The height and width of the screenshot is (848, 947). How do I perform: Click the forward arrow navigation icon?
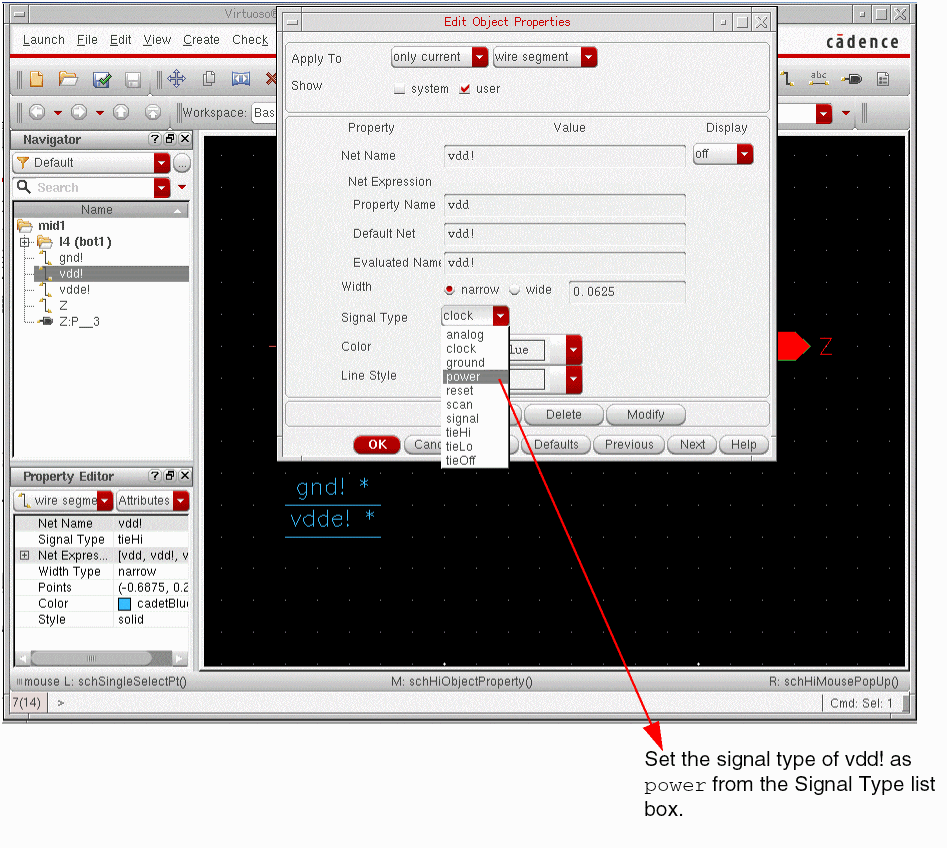(x=79, y=112)
